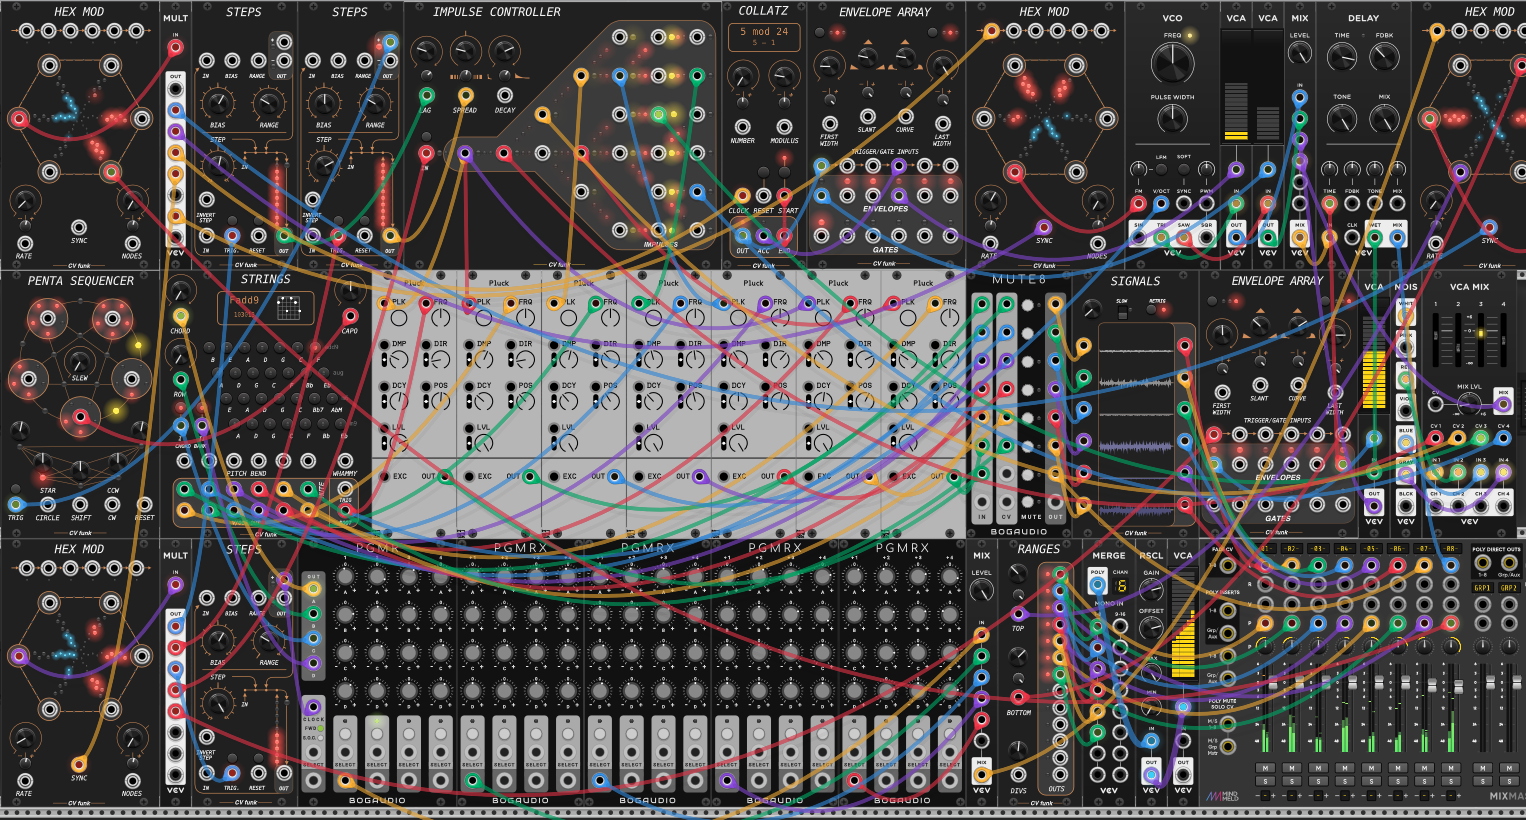Click the VCO FREQ knob
The height and width of the screenshot is (820, 1526).
coord(1173,63)
